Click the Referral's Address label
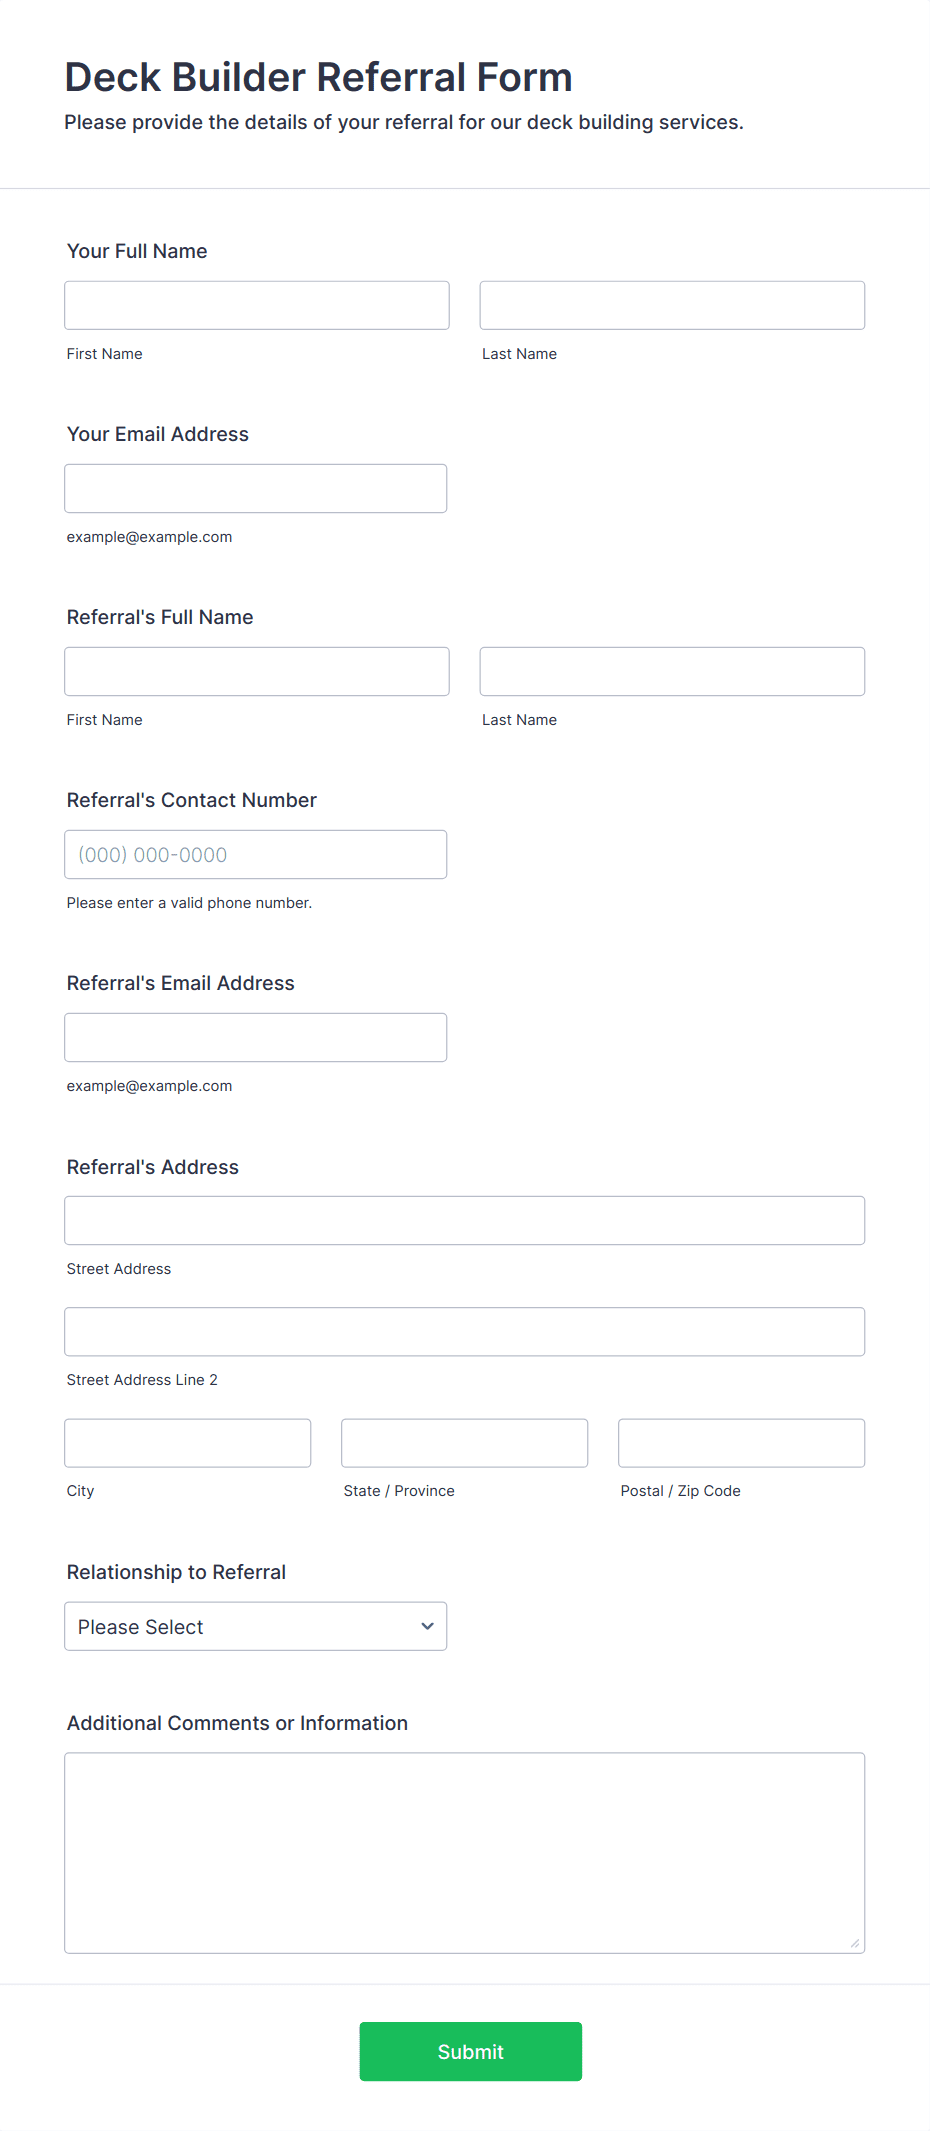Screen dimensions: 930x2131 pos(153,1167)
